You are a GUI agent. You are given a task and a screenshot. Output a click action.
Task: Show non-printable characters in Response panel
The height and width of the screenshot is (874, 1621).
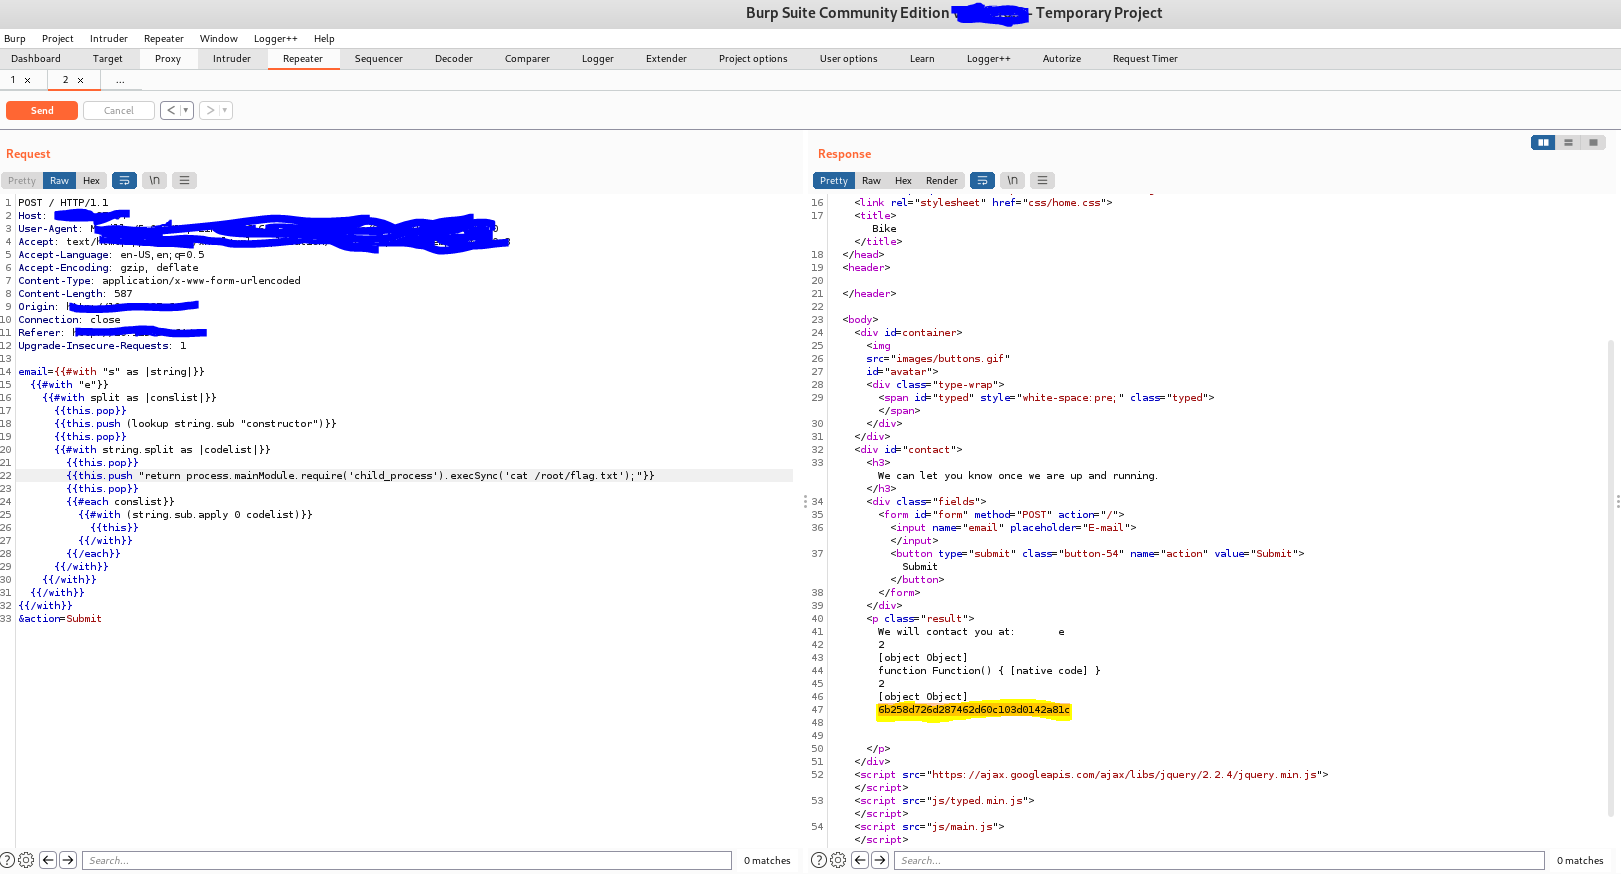[x=1012, y=181]
